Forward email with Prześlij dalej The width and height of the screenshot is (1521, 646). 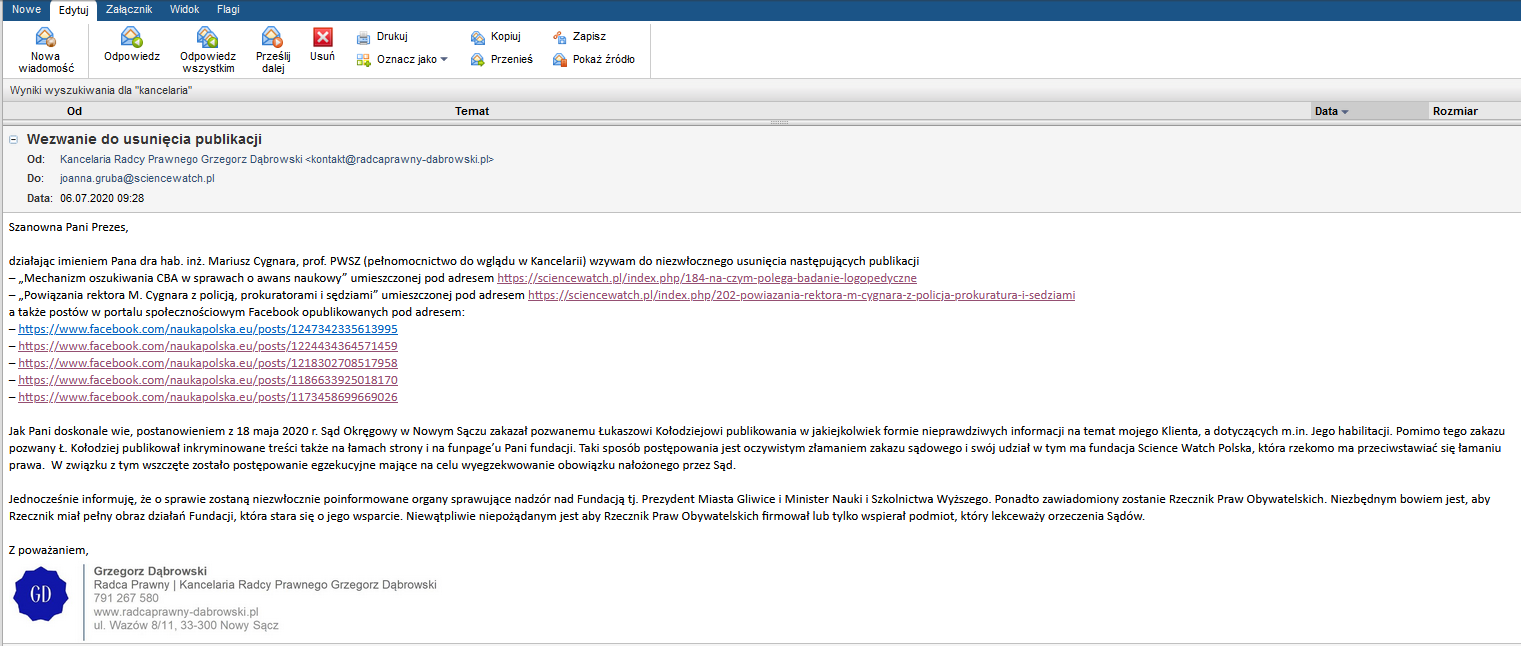pyautogui.click(x=273, y=38)
